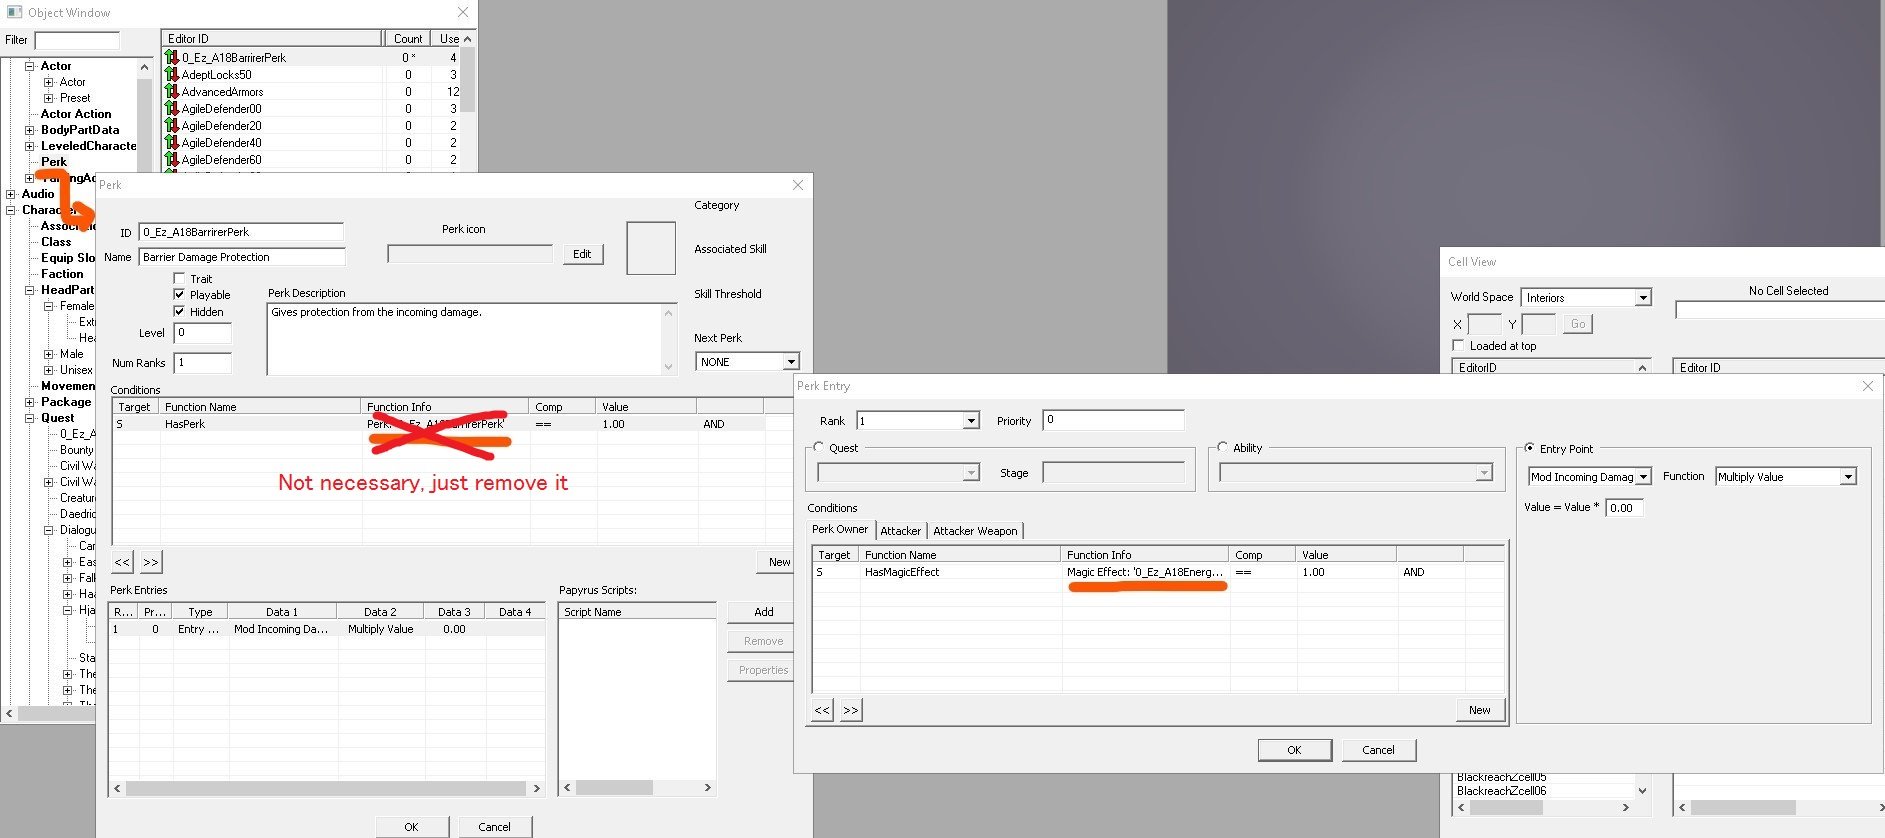
Task: Expand the Audio tree node
Action: 11,194
